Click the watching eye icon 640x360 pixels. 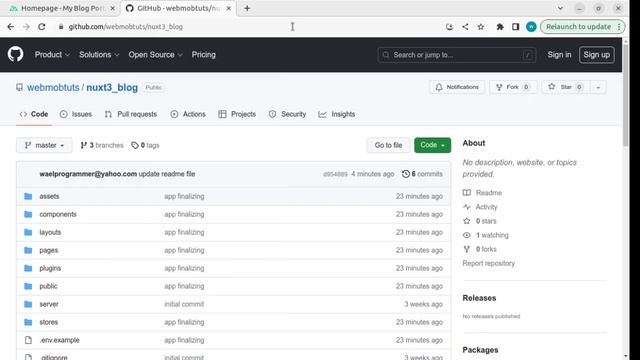(467, 235)
